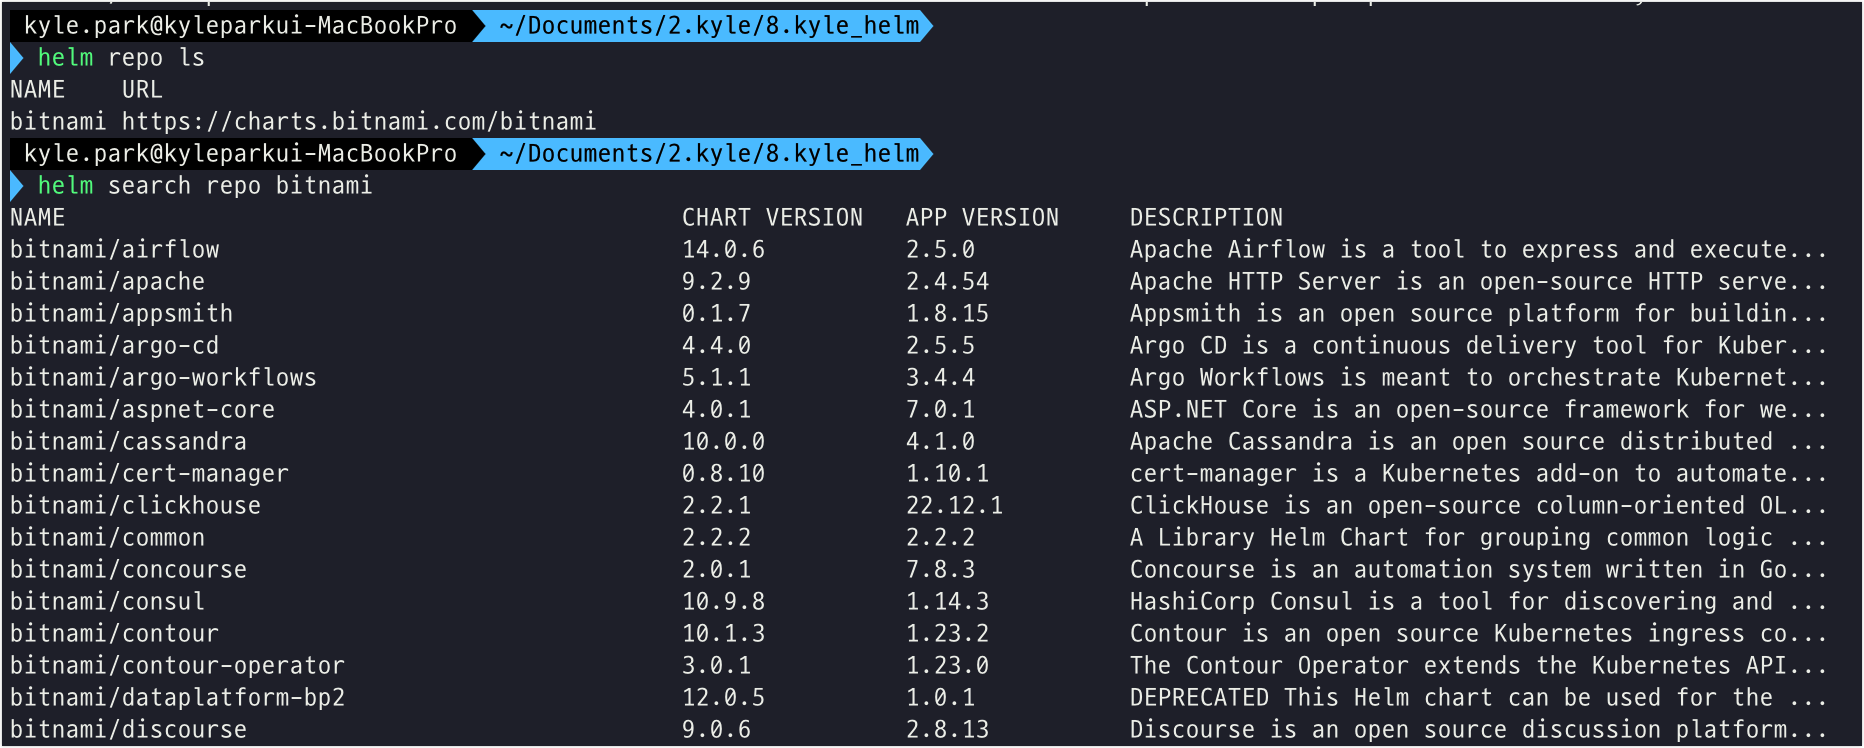This screenshot has height=748, width=1864.
Task: Click chart version 12.0.5 for dataplatform-bp2
Action: [724, 698]
